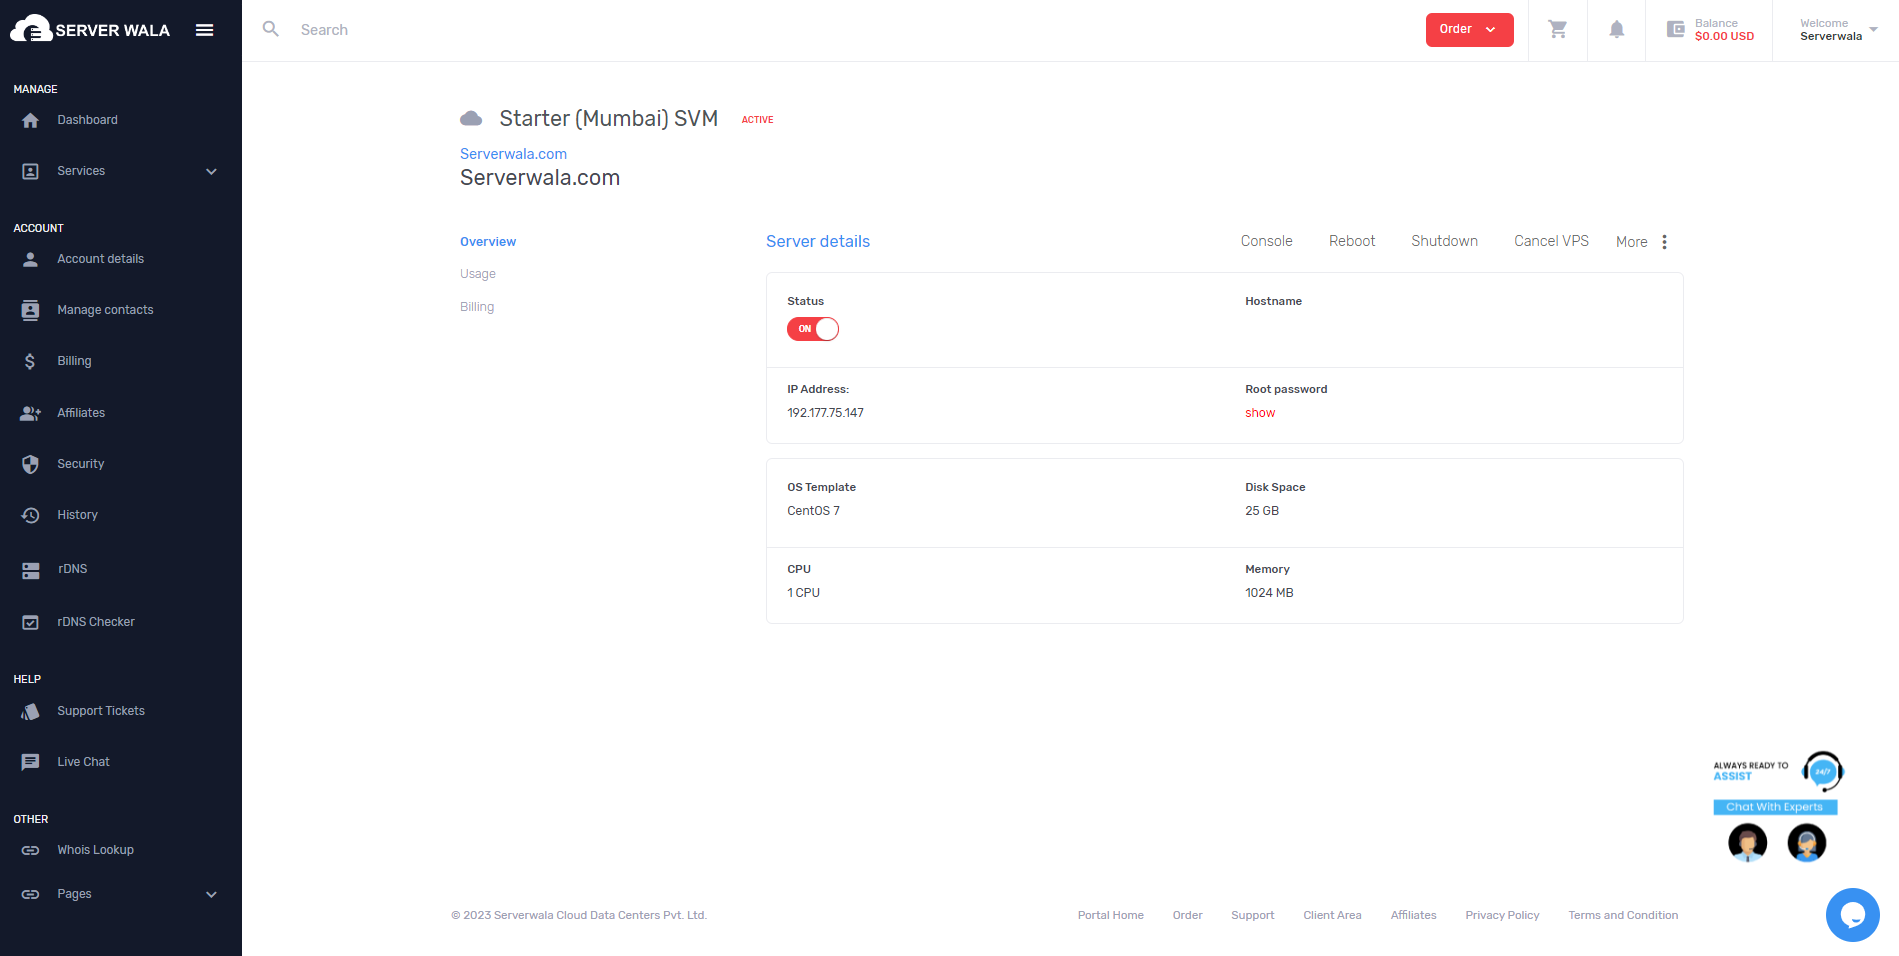
Task: Click the wallet balance icon
Action: click(x=1676, y=29)
